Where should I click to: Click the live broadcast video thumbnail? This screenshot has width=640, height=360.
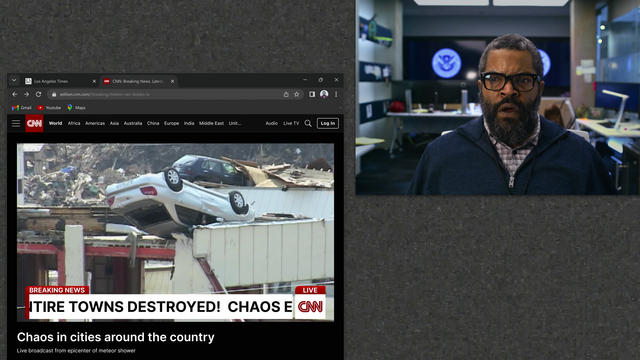click(176, 232)
